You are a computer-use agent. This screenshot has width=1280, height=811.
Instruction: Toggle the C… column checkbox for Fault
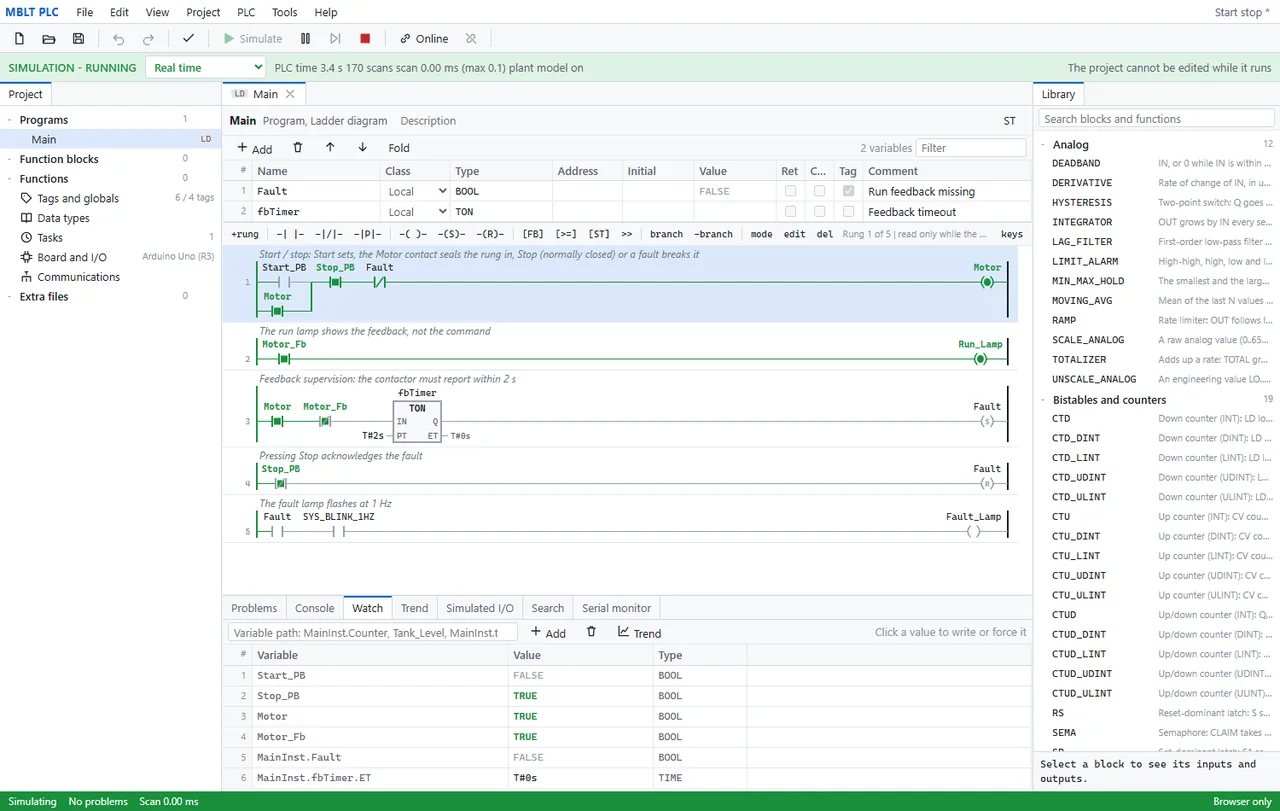[819, 191]
